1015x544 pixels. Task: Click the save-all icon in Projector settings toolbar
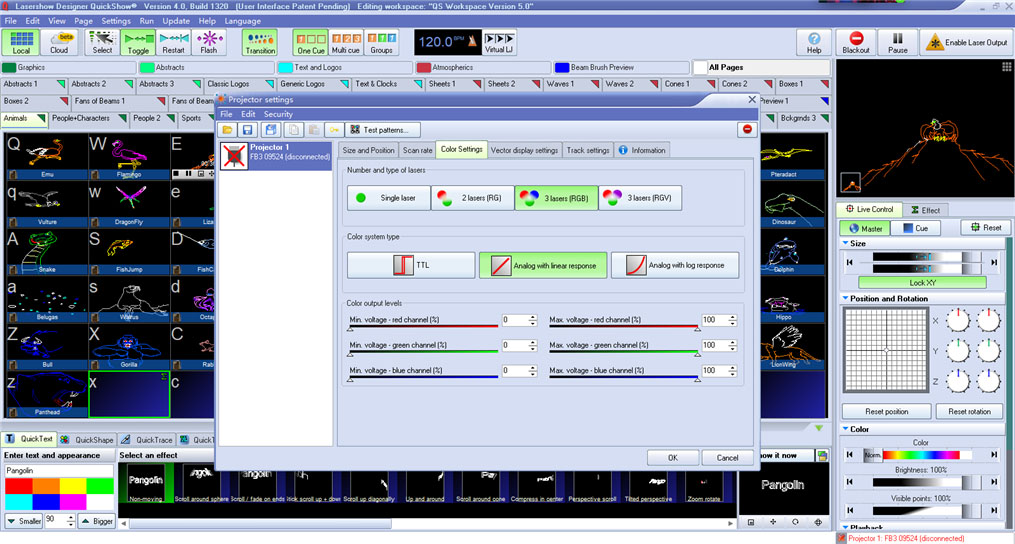271,130
